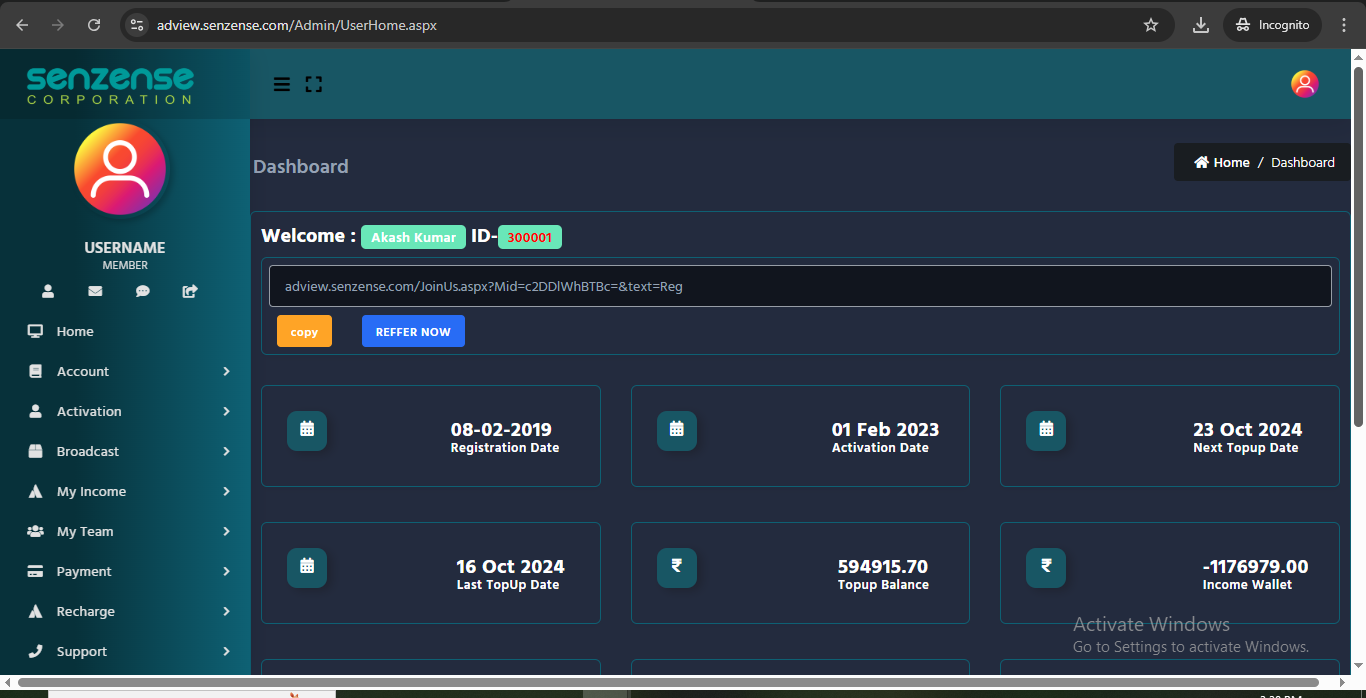Click the Recharge icon in sidebar
1366x698 pixels.
(x=35, y=611)
